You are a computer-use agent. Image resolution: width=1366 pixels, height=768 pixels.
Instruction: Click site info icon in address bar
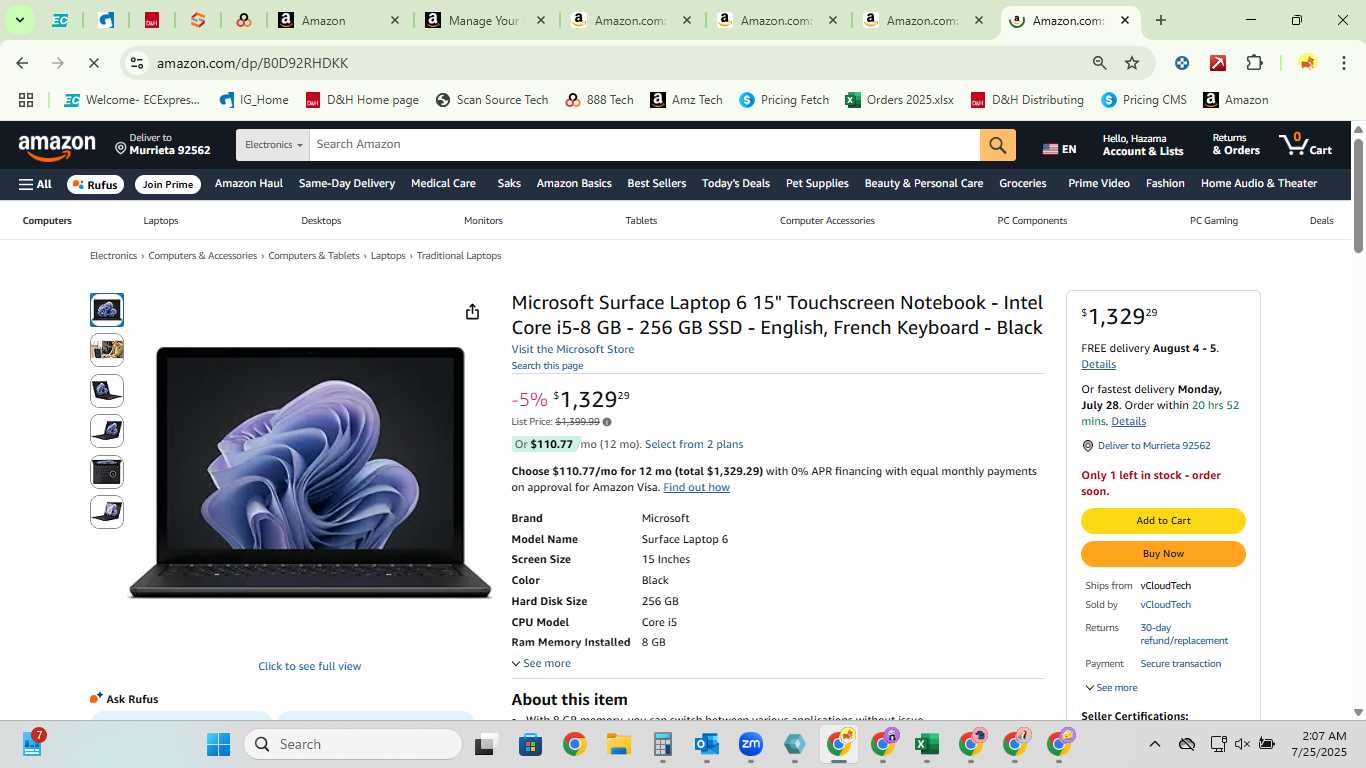[x=137, y=63]
